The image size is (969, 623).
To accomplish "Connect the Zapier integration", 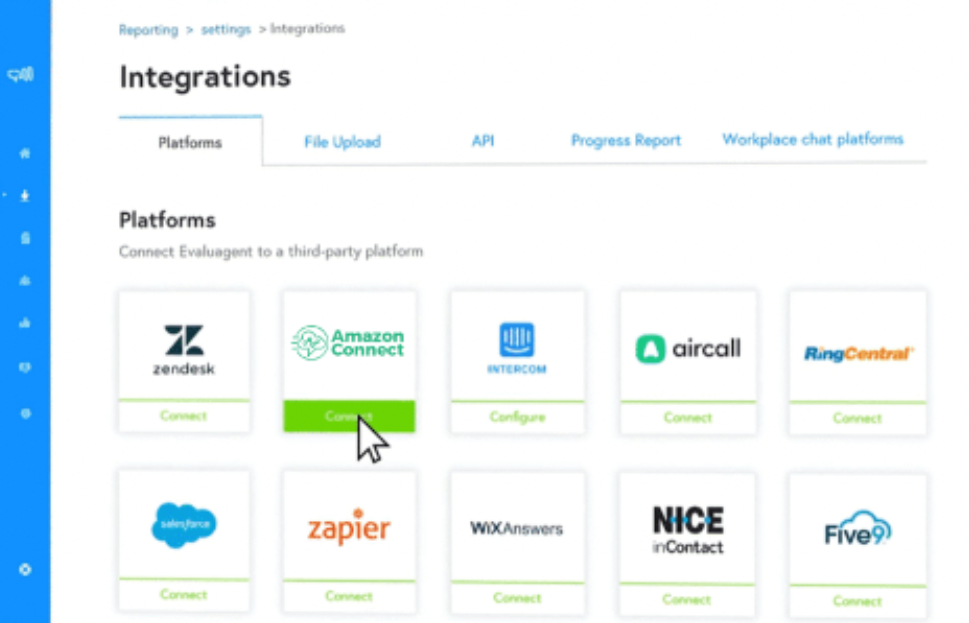I will (x=349, y=596).
